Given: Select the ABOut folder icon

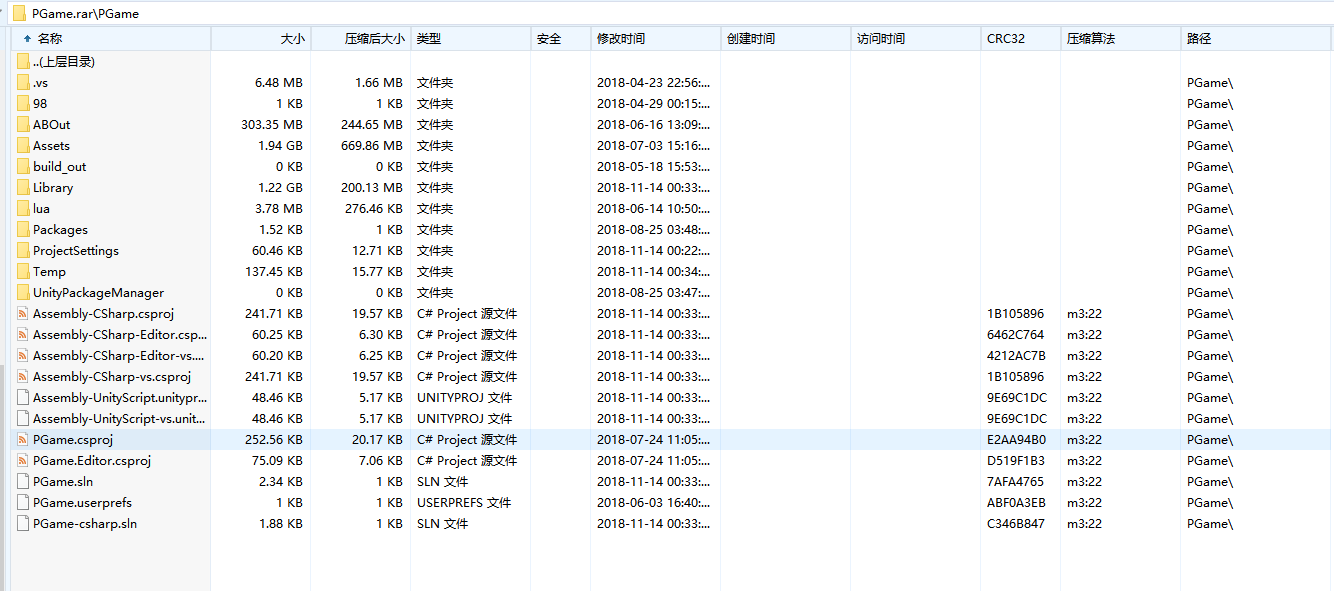Looking at the screenshot, I should tap(23, 125).
